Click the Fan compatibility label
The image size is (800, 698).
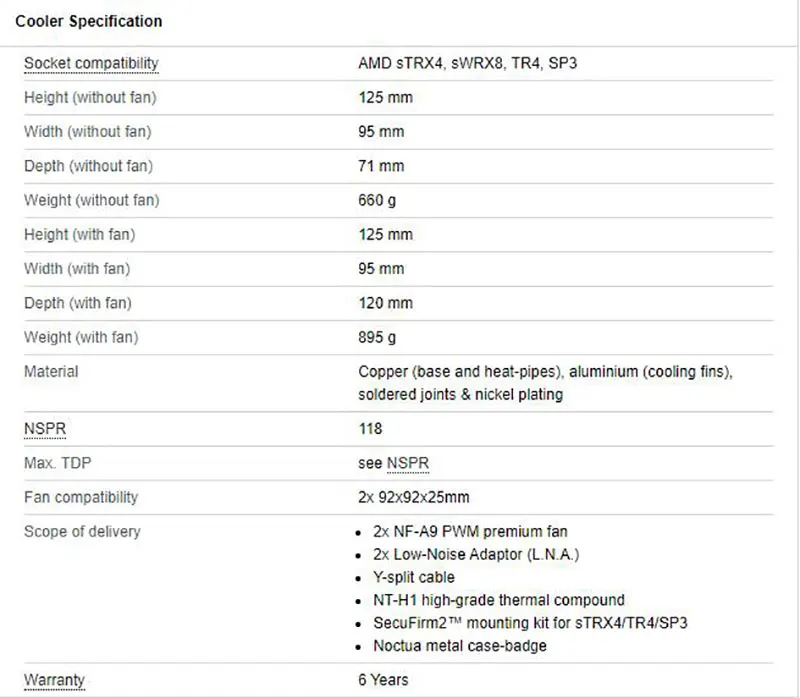point(81,497)
